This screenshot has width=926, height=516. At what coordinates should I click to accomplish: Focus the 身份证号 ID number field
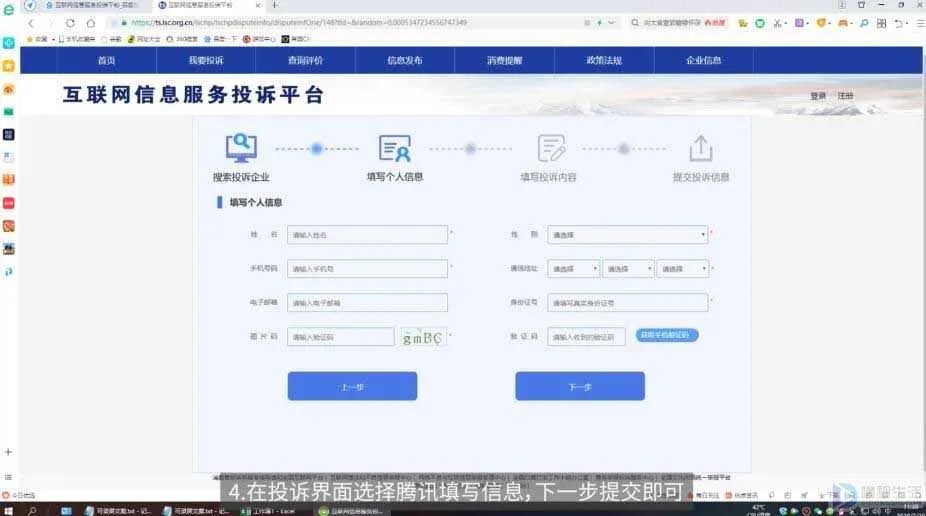pyautogui.click(x=627, y=303)
